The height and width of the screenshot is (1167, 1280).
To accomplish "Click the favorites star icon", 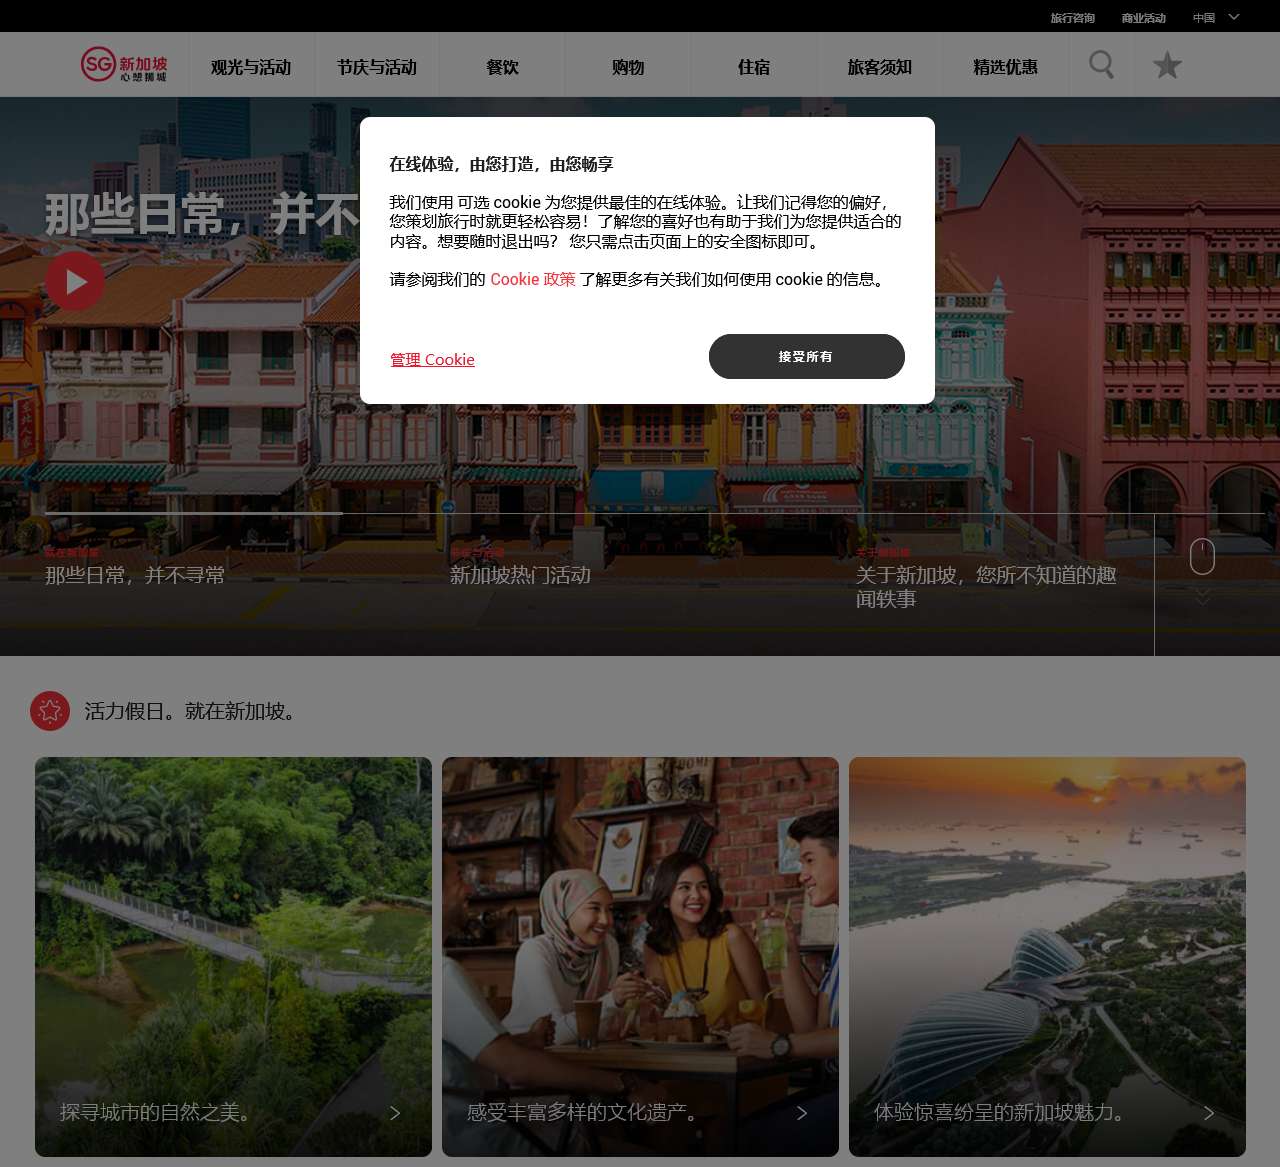I will (1167, 66).
